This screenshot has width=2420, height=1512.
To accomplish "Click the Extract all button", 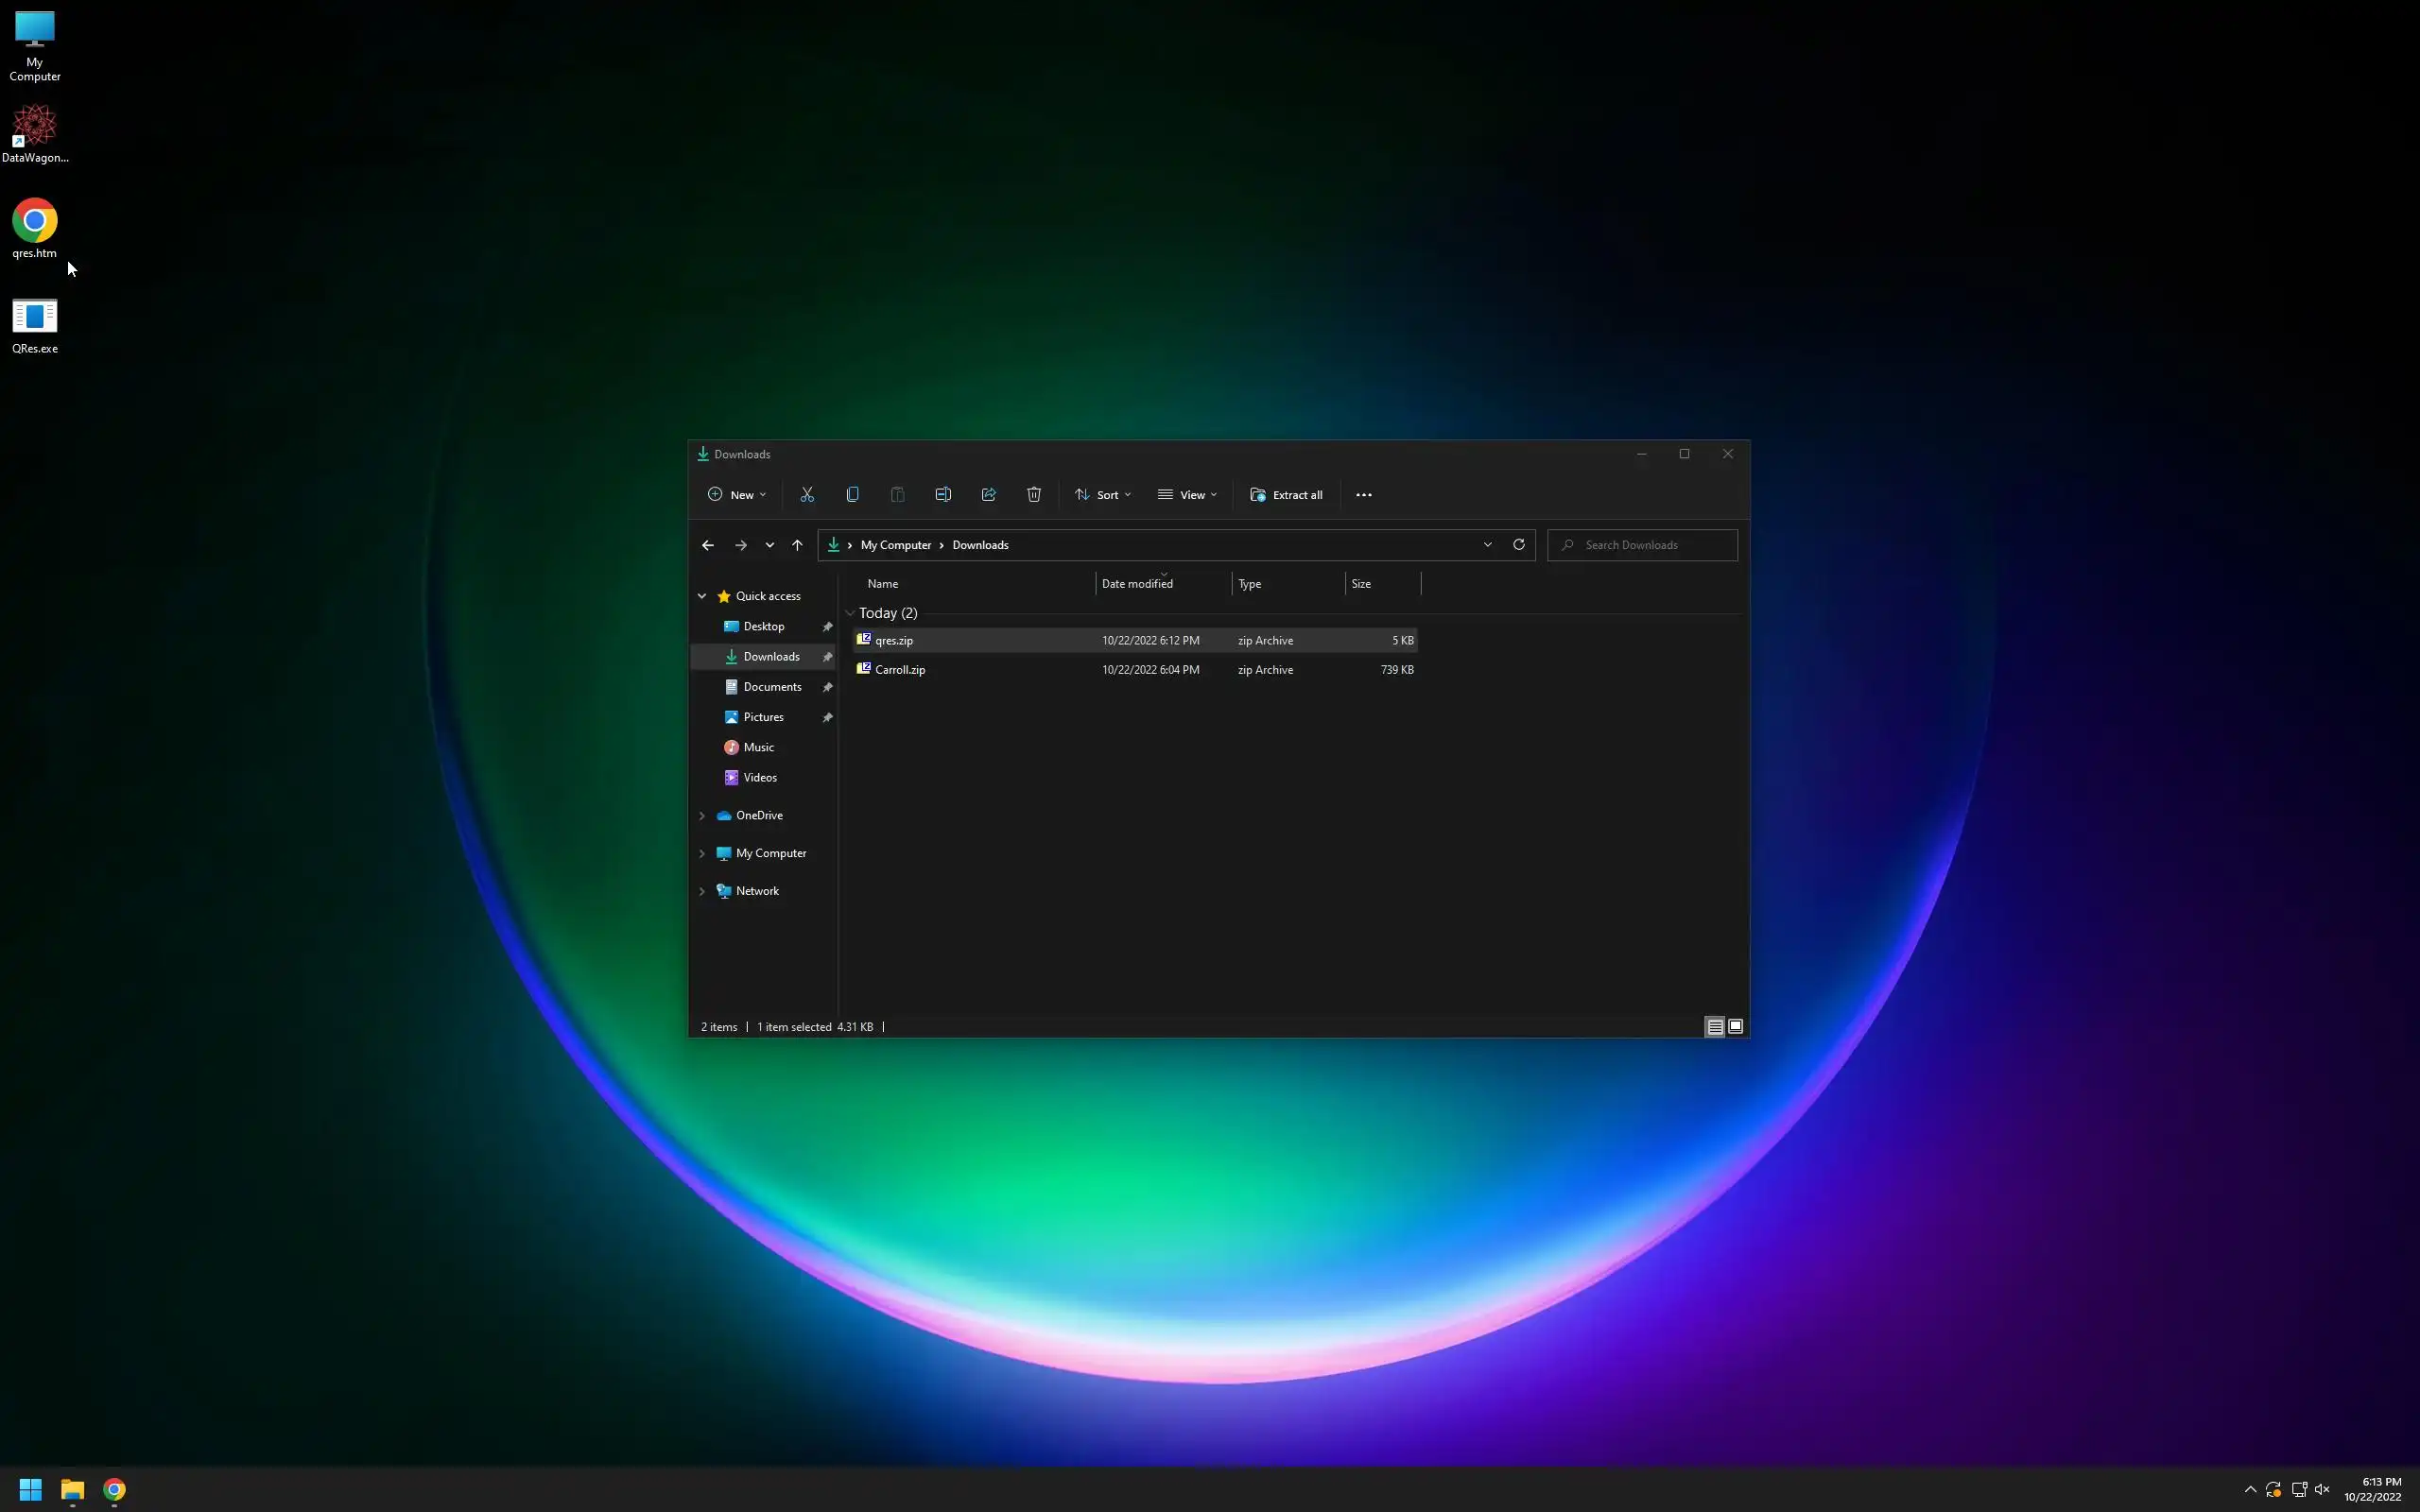I will [1287, 495].
